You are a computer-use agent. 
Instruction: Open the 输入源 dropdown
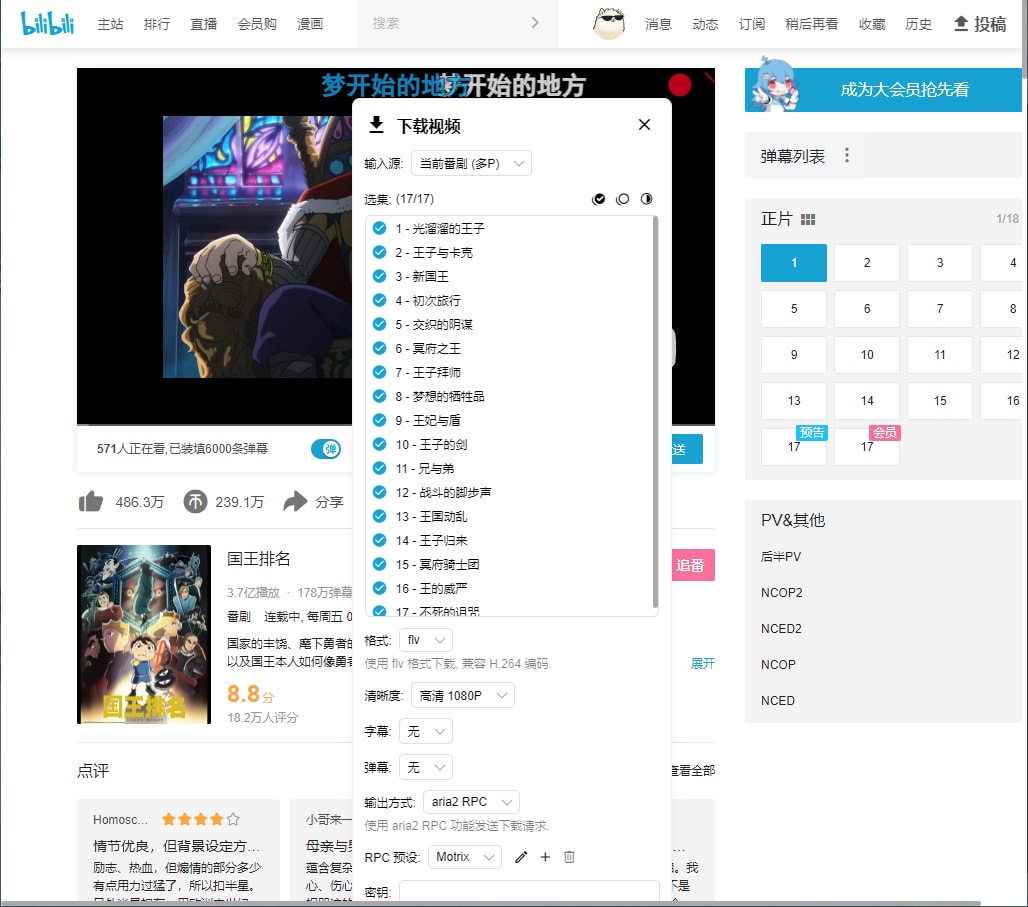(x=471, y=163)
